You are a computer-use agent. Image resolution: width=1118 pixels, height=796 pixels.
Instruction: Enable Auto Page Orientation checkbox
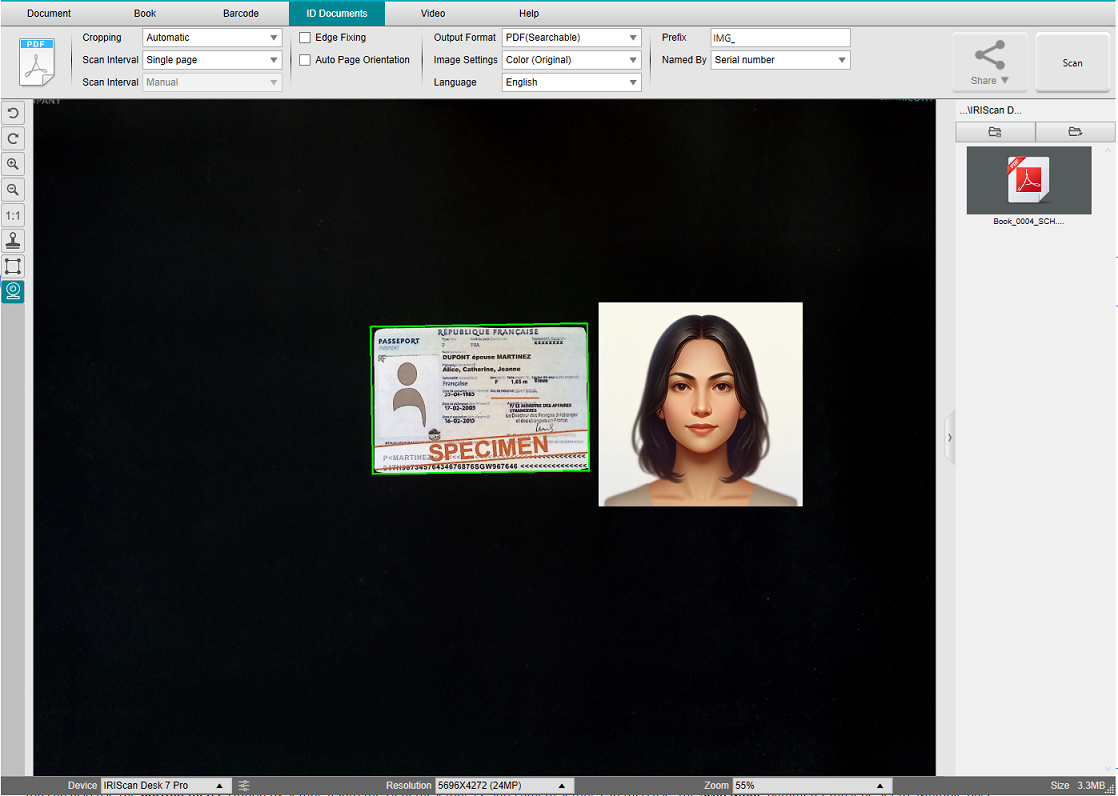305,60
